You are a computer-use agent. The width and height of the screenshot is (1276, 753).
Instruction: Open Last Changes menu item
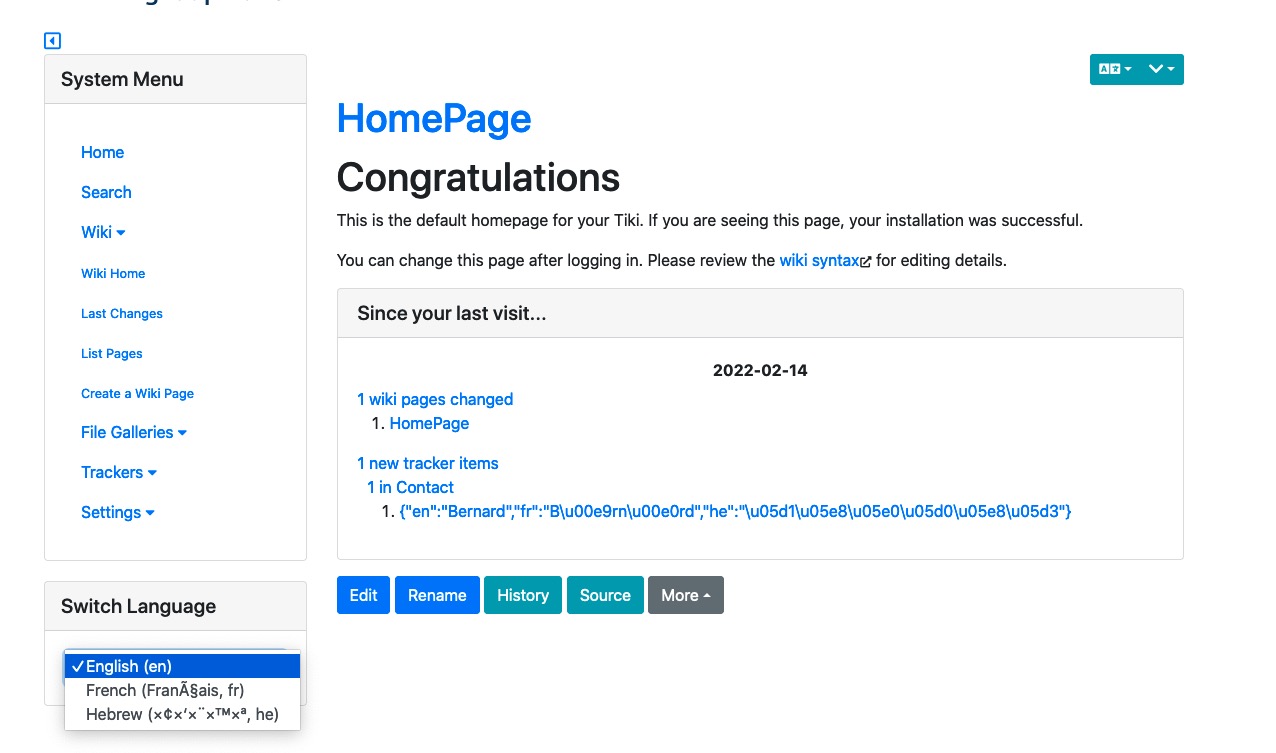(122, 313)
